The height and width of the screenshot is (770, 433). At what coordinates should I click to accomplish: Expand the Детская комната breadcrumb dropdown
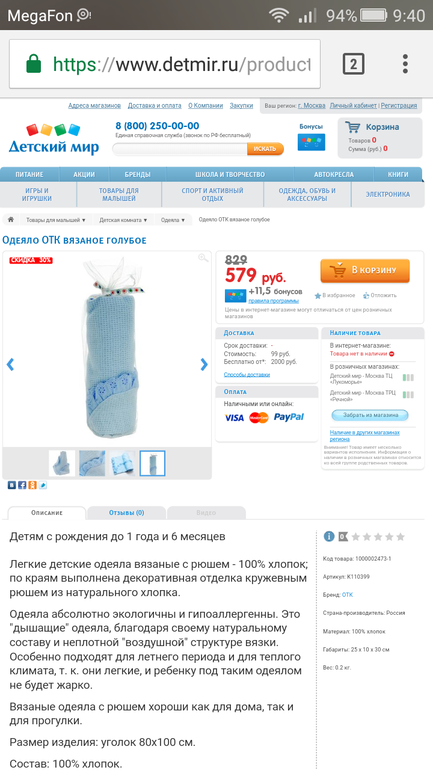pos(123,220)
